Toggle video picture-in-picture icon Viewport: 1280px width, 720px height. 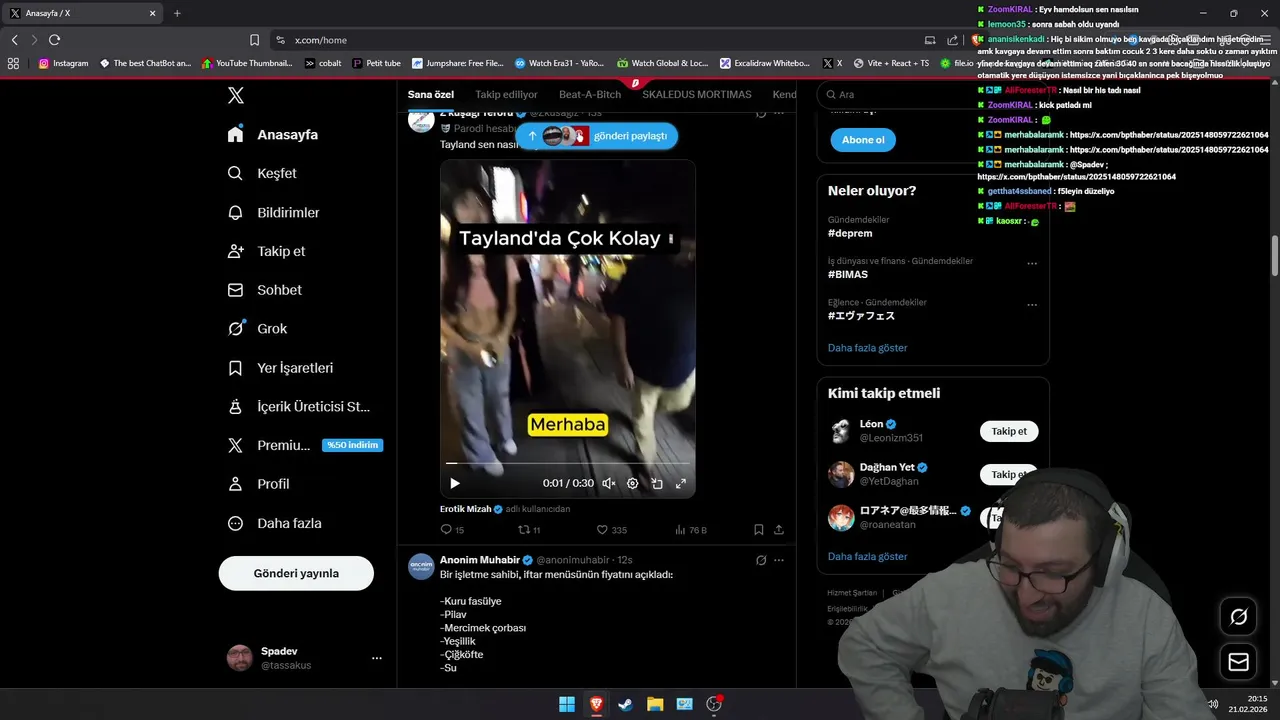click(x=657, y=483)
